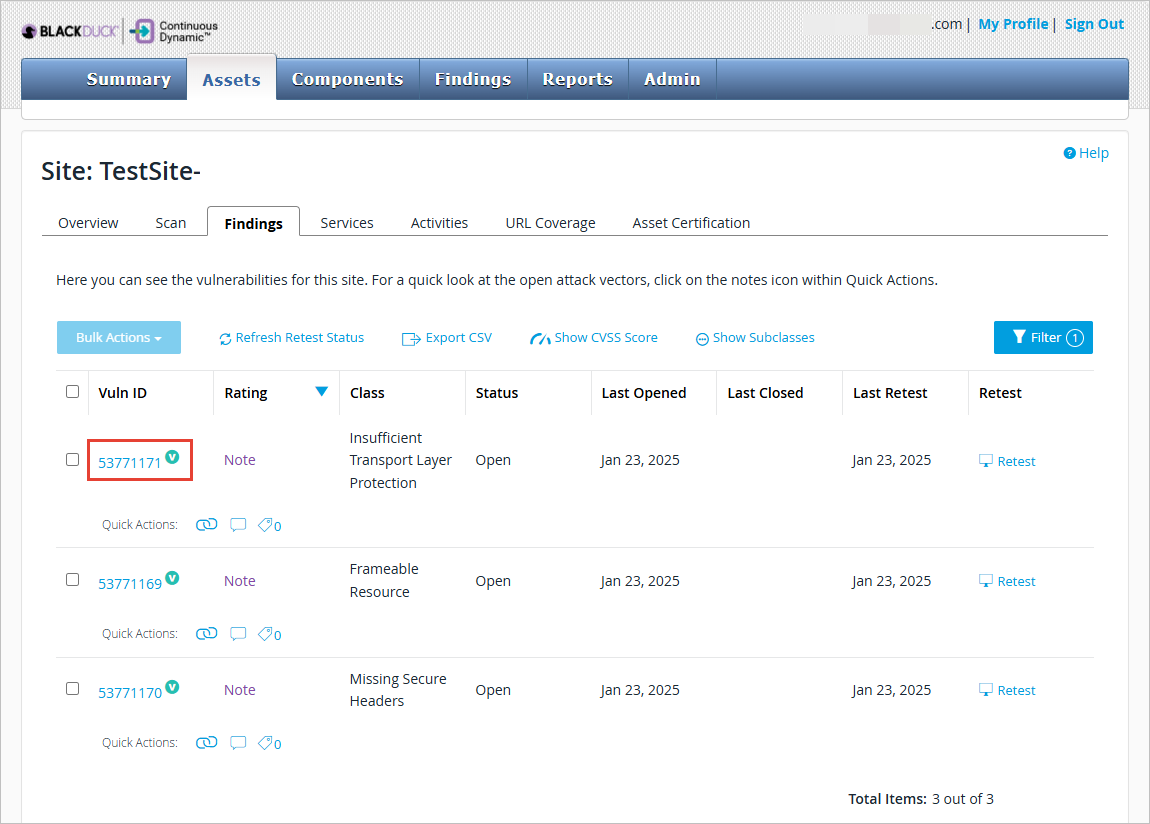Switch to the Asset Certification tab
The height and width of the screenshot is (824, 1150).
coord(691,223)
